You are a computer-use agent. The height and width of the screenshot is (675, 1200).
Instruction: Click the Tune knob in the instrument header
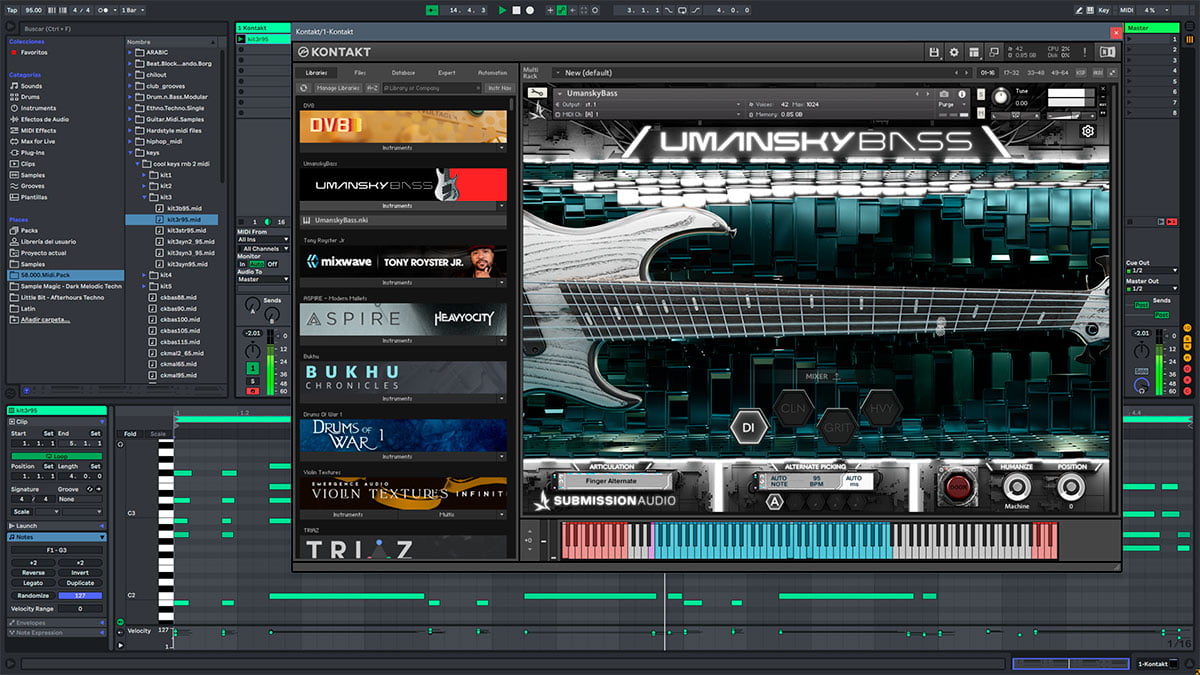coord(1001,97)
